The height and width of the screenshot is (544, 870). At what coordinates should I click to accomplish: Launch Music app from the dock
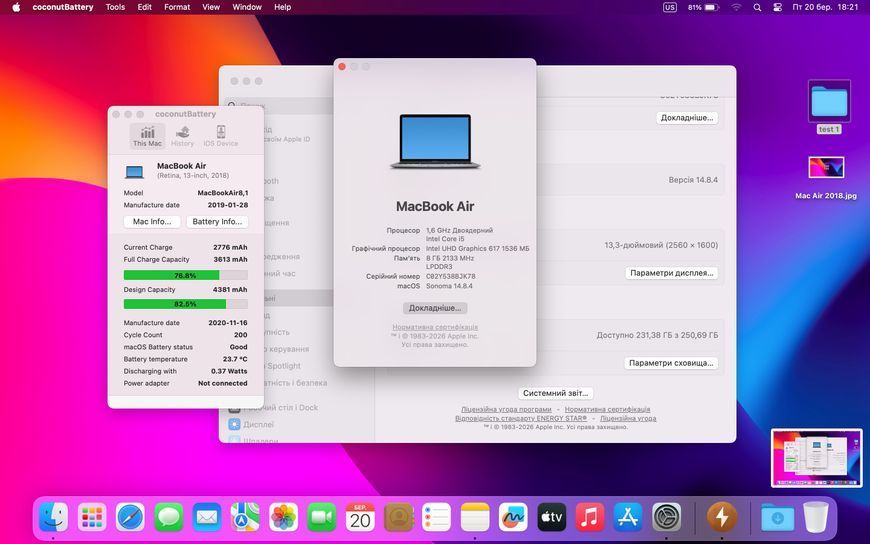(x=590, y=517)
